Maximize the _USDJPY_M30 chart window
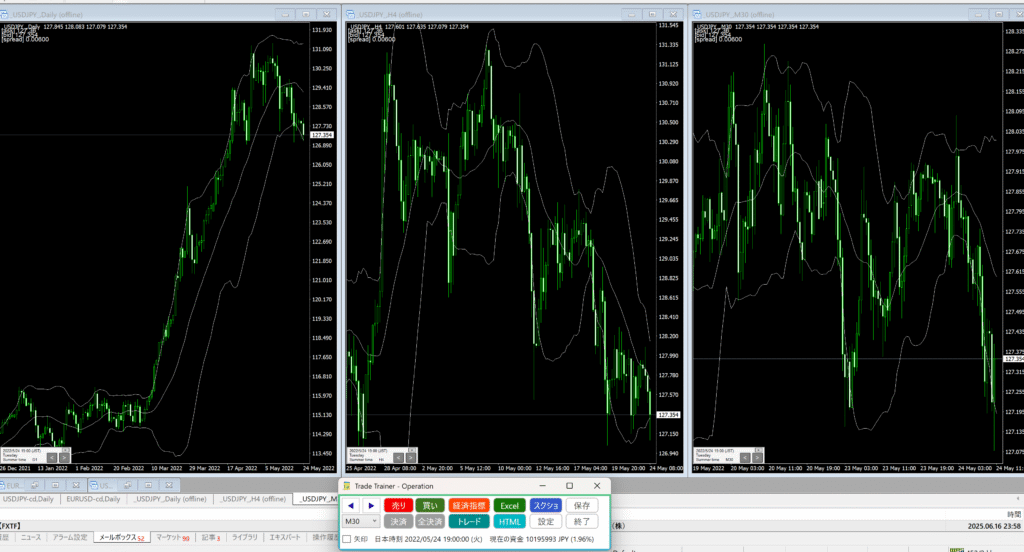 click(999, 14)
